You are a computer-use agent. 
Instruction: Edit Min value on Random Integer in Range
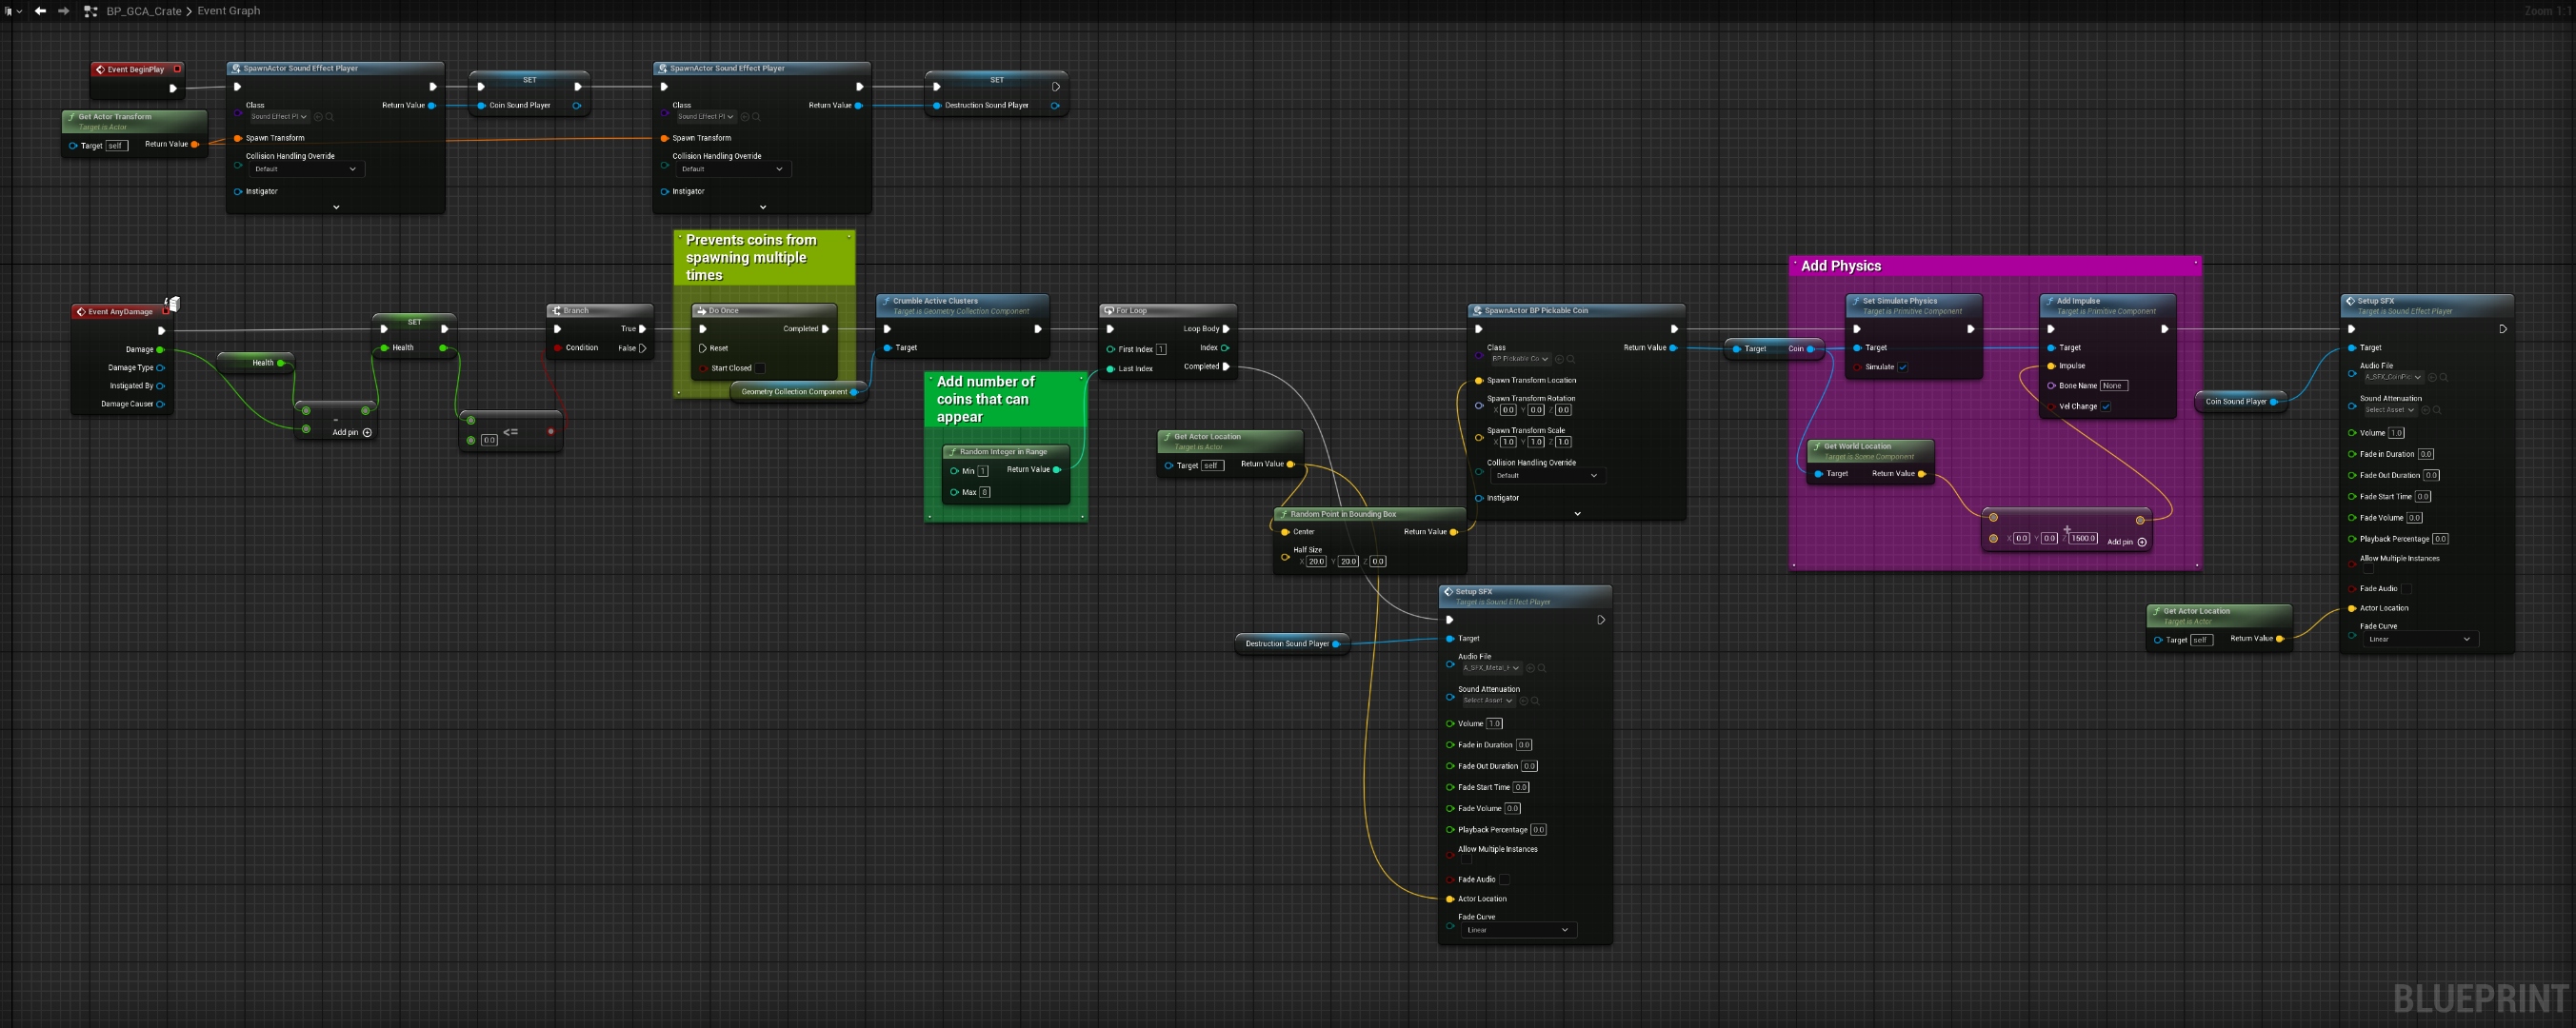point(983,471)
